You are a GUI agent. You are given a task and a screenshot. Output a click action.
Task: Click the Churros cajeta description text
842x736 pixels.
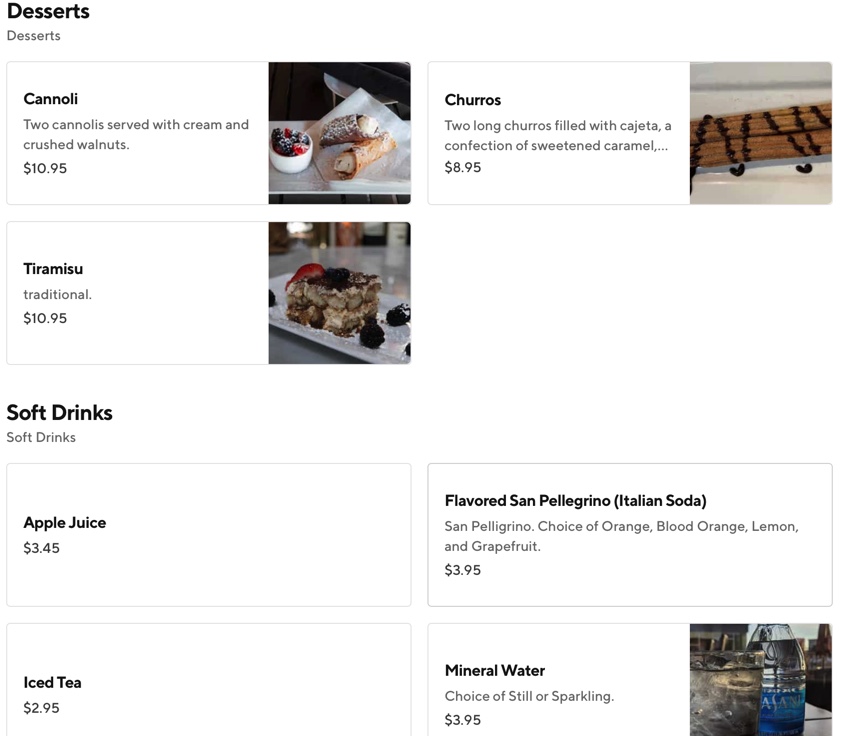click(558, 136)
